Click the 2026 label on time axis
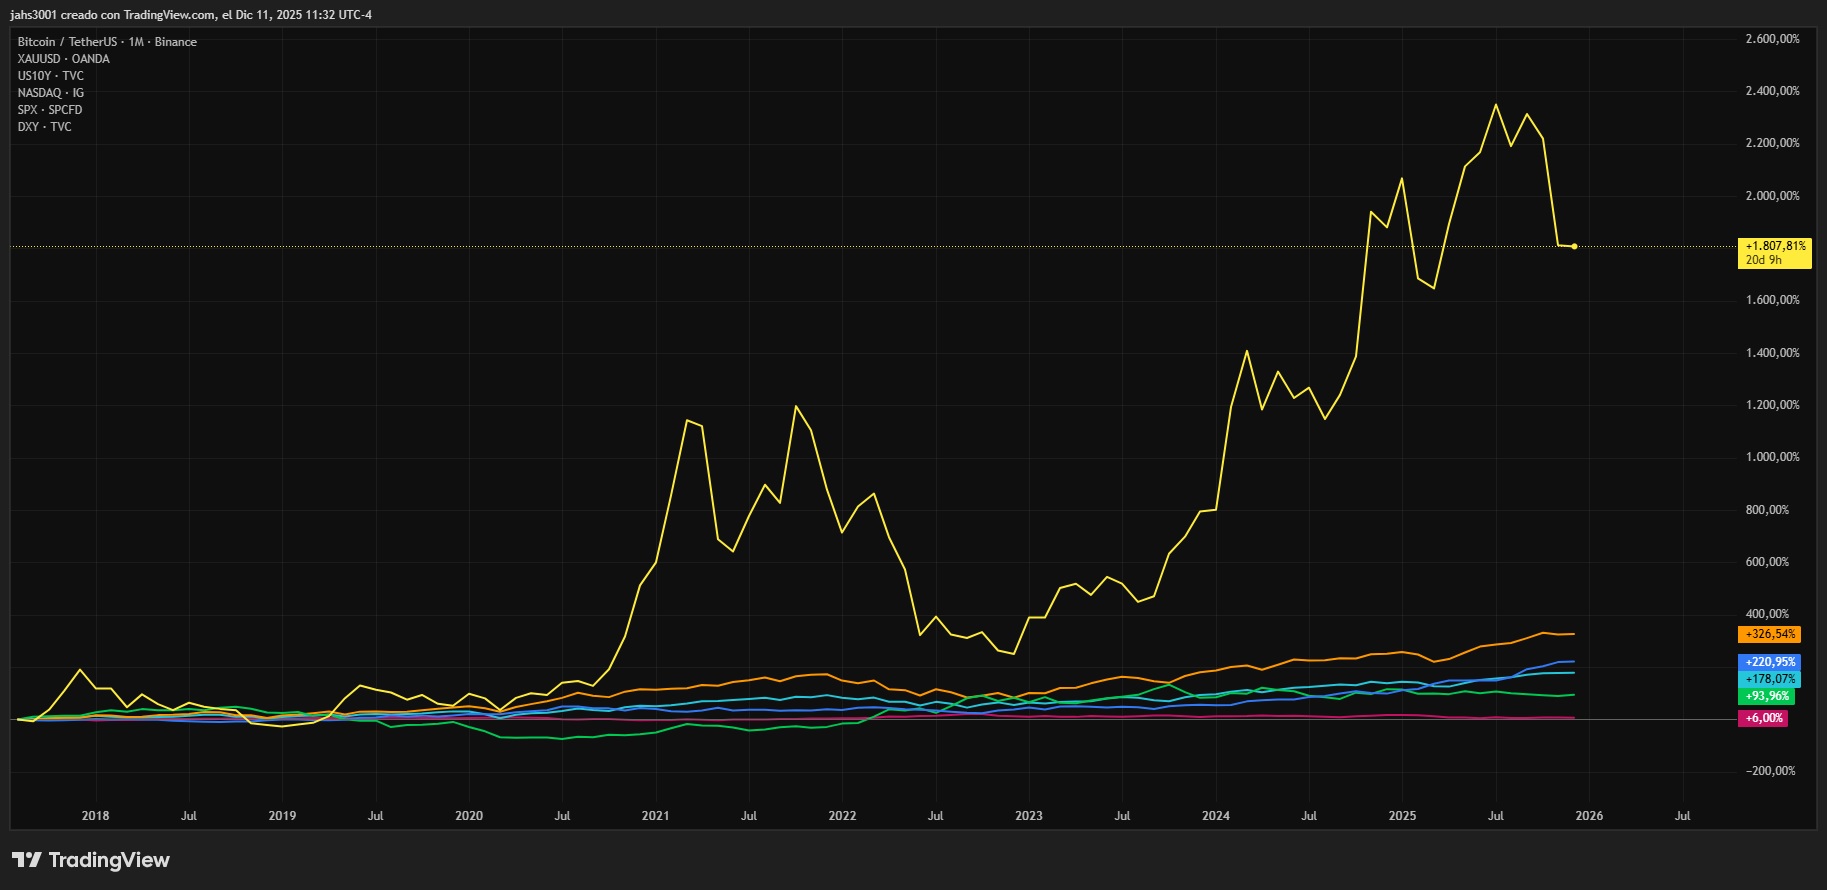This screenshot has height=890, width=1827. pyautogui.click(x=1588, y=816)
